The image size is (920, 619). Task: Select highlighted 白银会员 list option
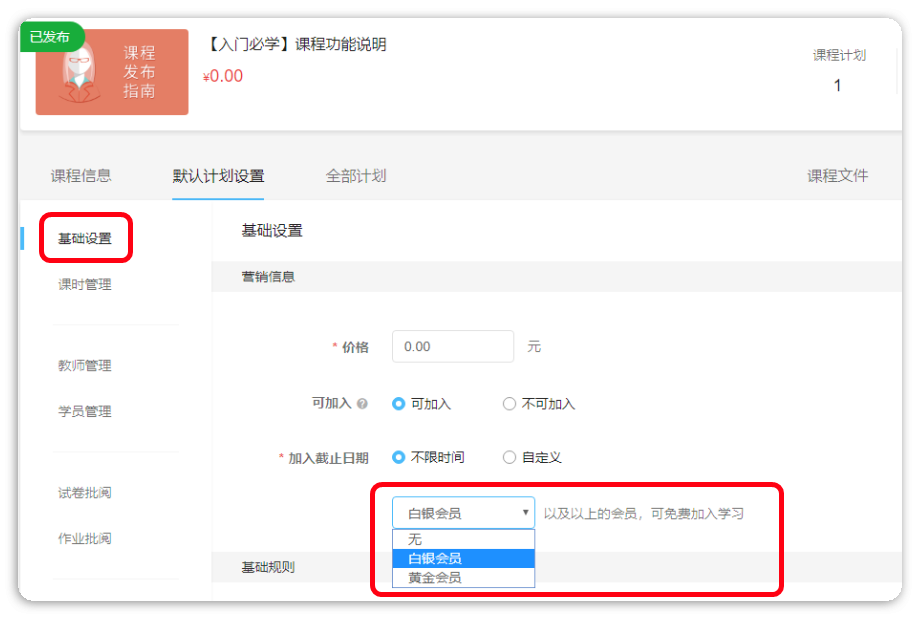[463, 558]
